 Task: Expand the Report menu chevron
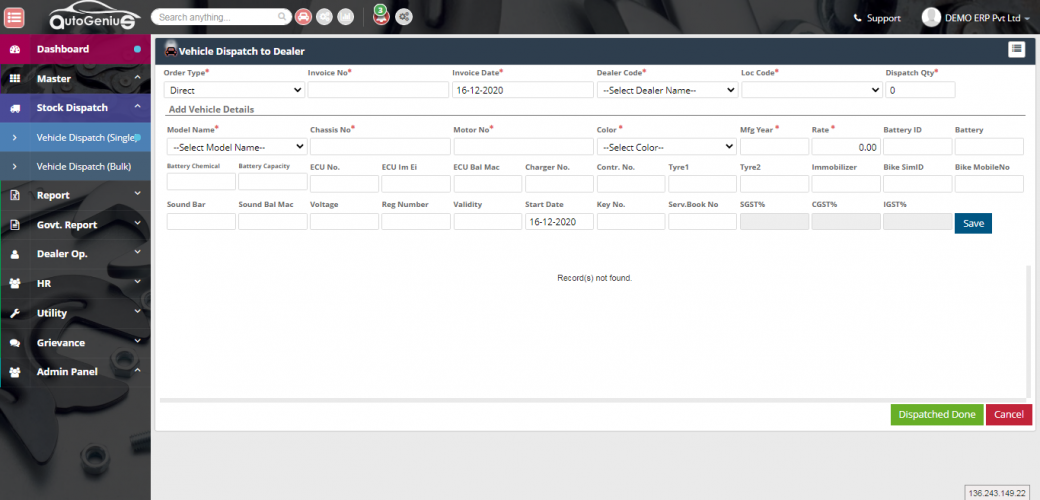pos(137,194)
